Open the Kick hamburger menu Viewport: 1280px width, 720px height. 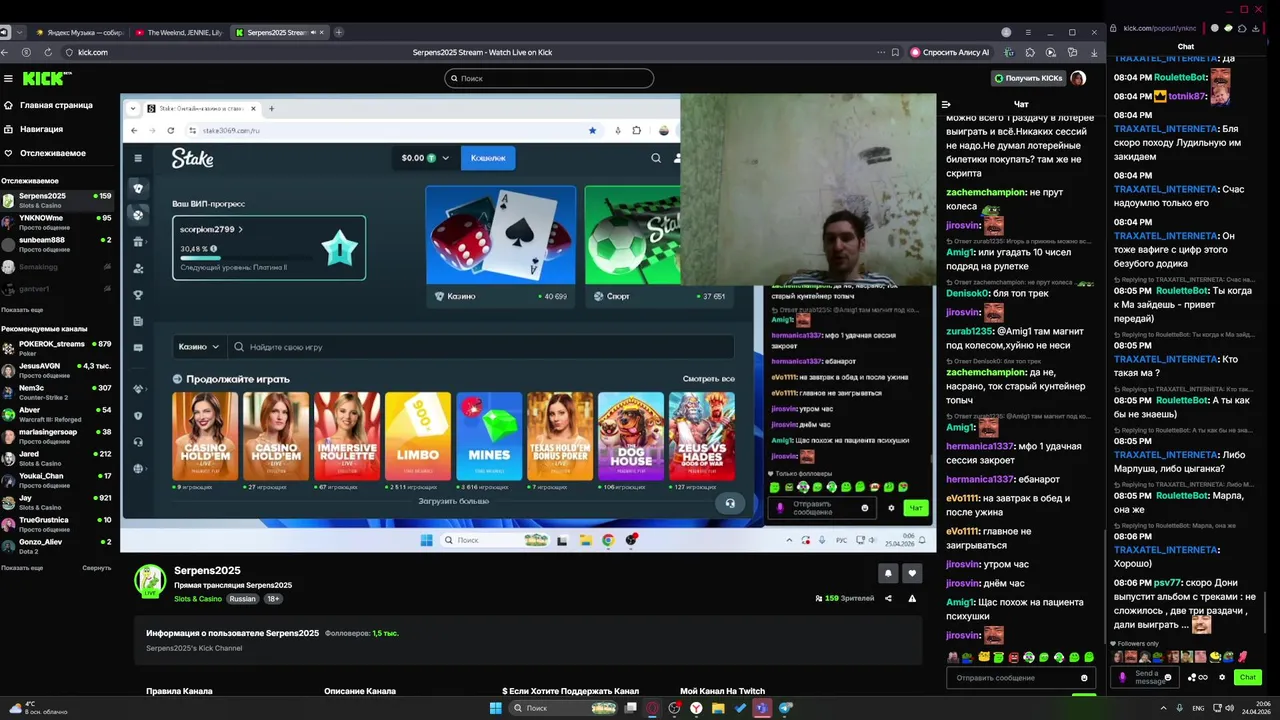pos(8,79)
